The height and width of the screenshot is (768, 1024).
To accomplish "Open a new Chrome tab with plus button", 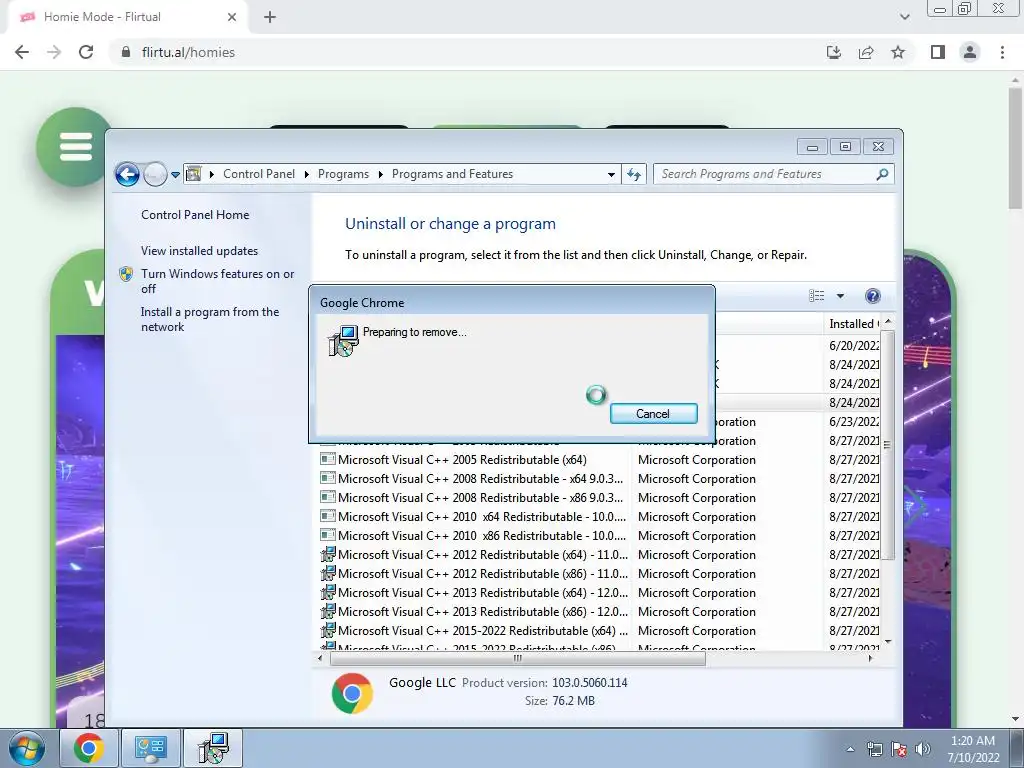I will (x=270, y=17).
